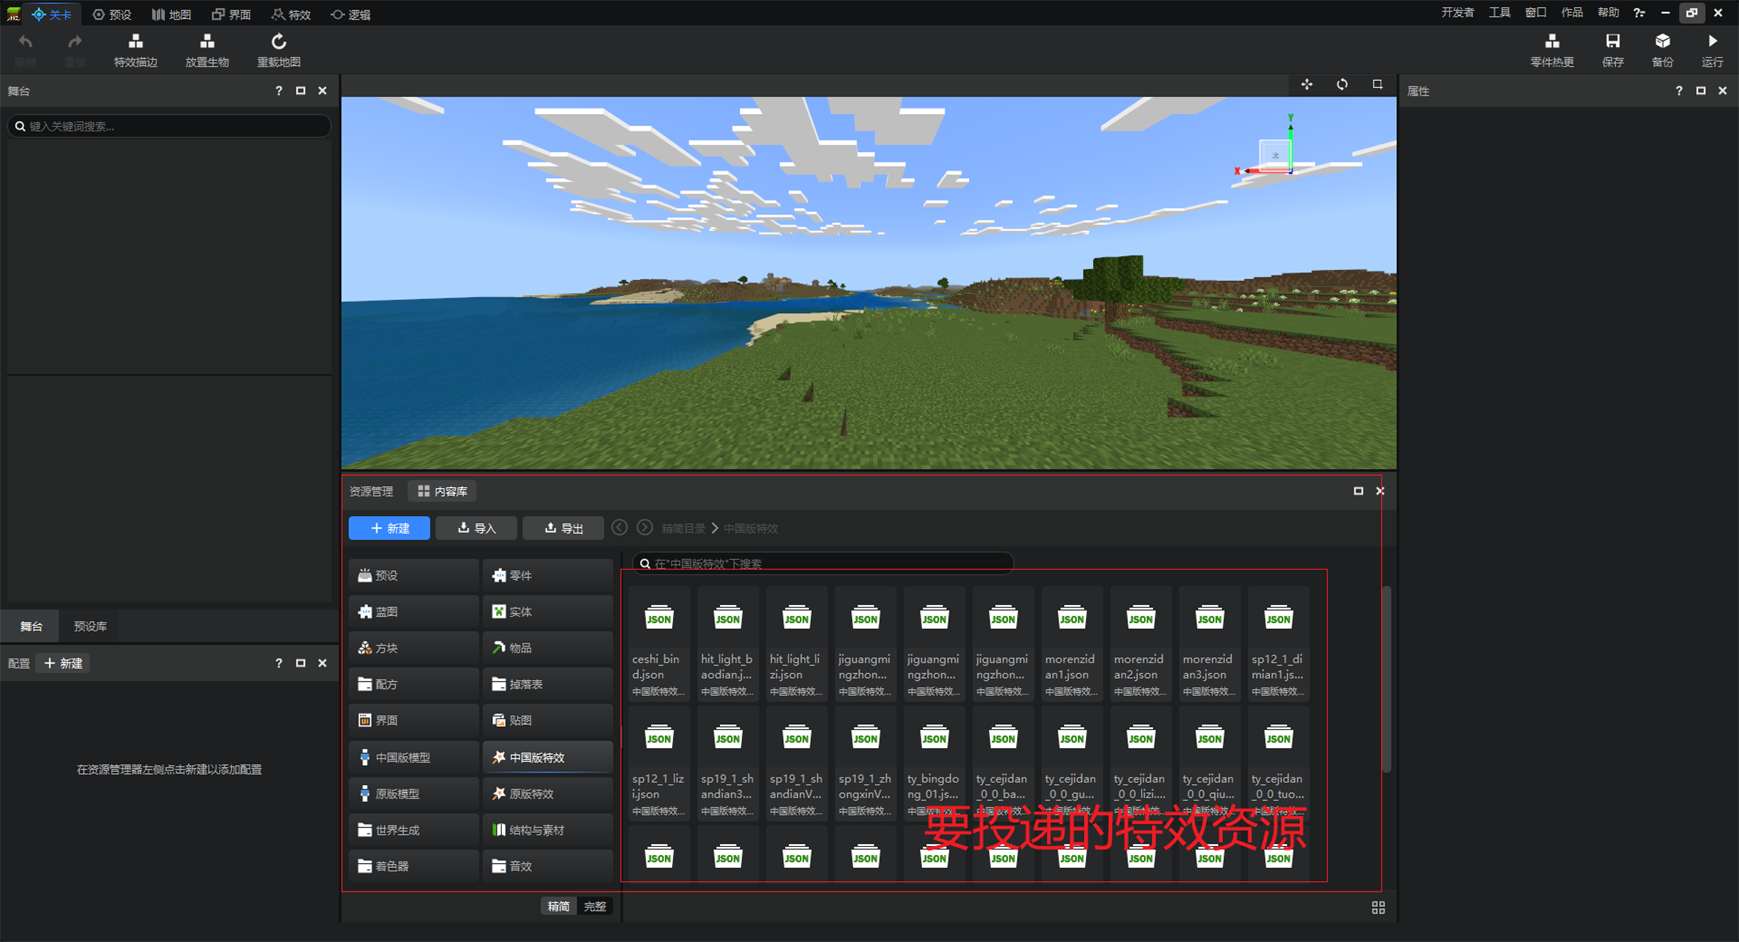The image size is (1739, 942).
Task: Click the 零件热更 hot reload icon
Action: [1552, 49]
